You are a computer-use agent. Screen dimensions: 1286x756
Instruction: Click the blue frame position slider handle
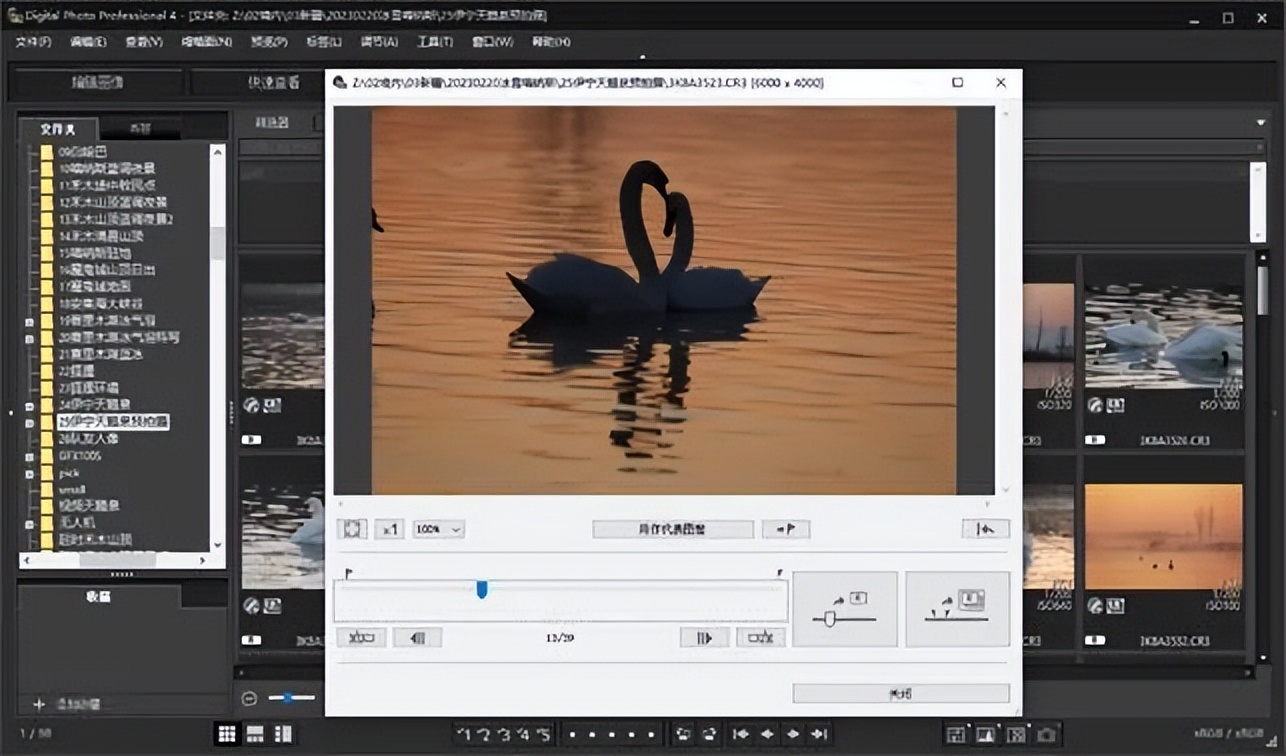click(x=482, y=590)
